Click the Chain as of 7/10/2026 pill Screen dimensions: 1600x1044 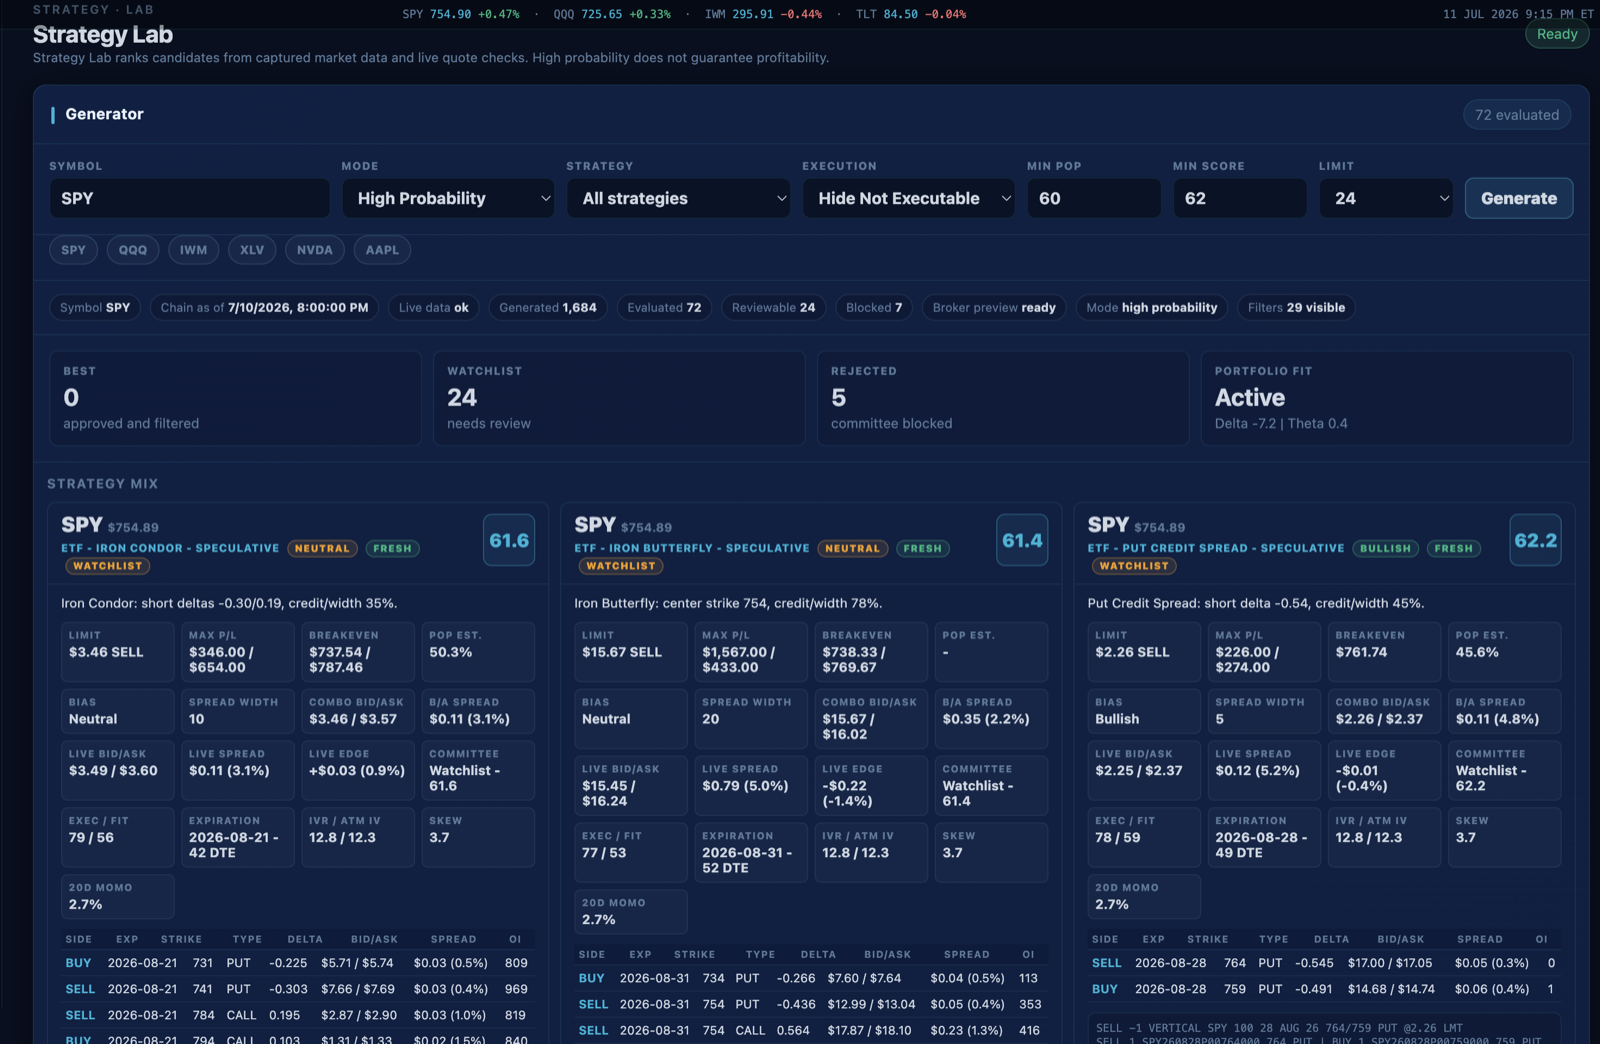[x=264, y=307]
